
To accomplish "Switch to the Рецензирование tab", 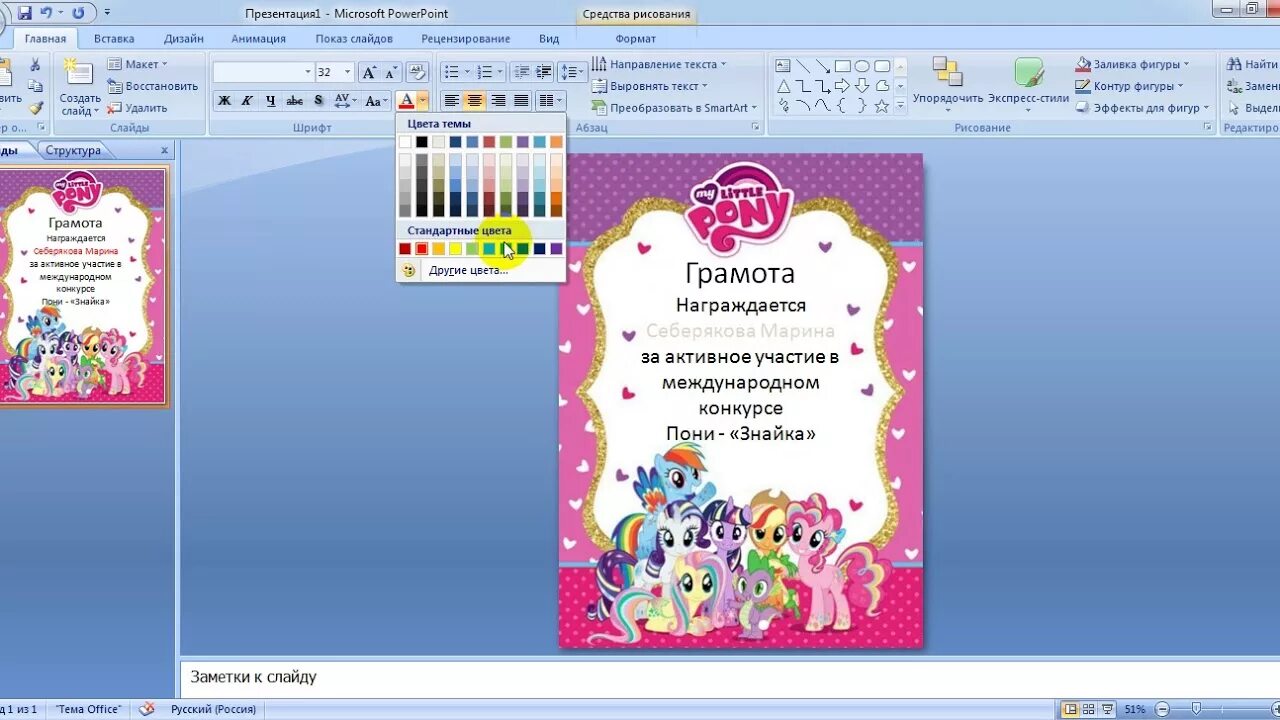I will coord(466,39).
